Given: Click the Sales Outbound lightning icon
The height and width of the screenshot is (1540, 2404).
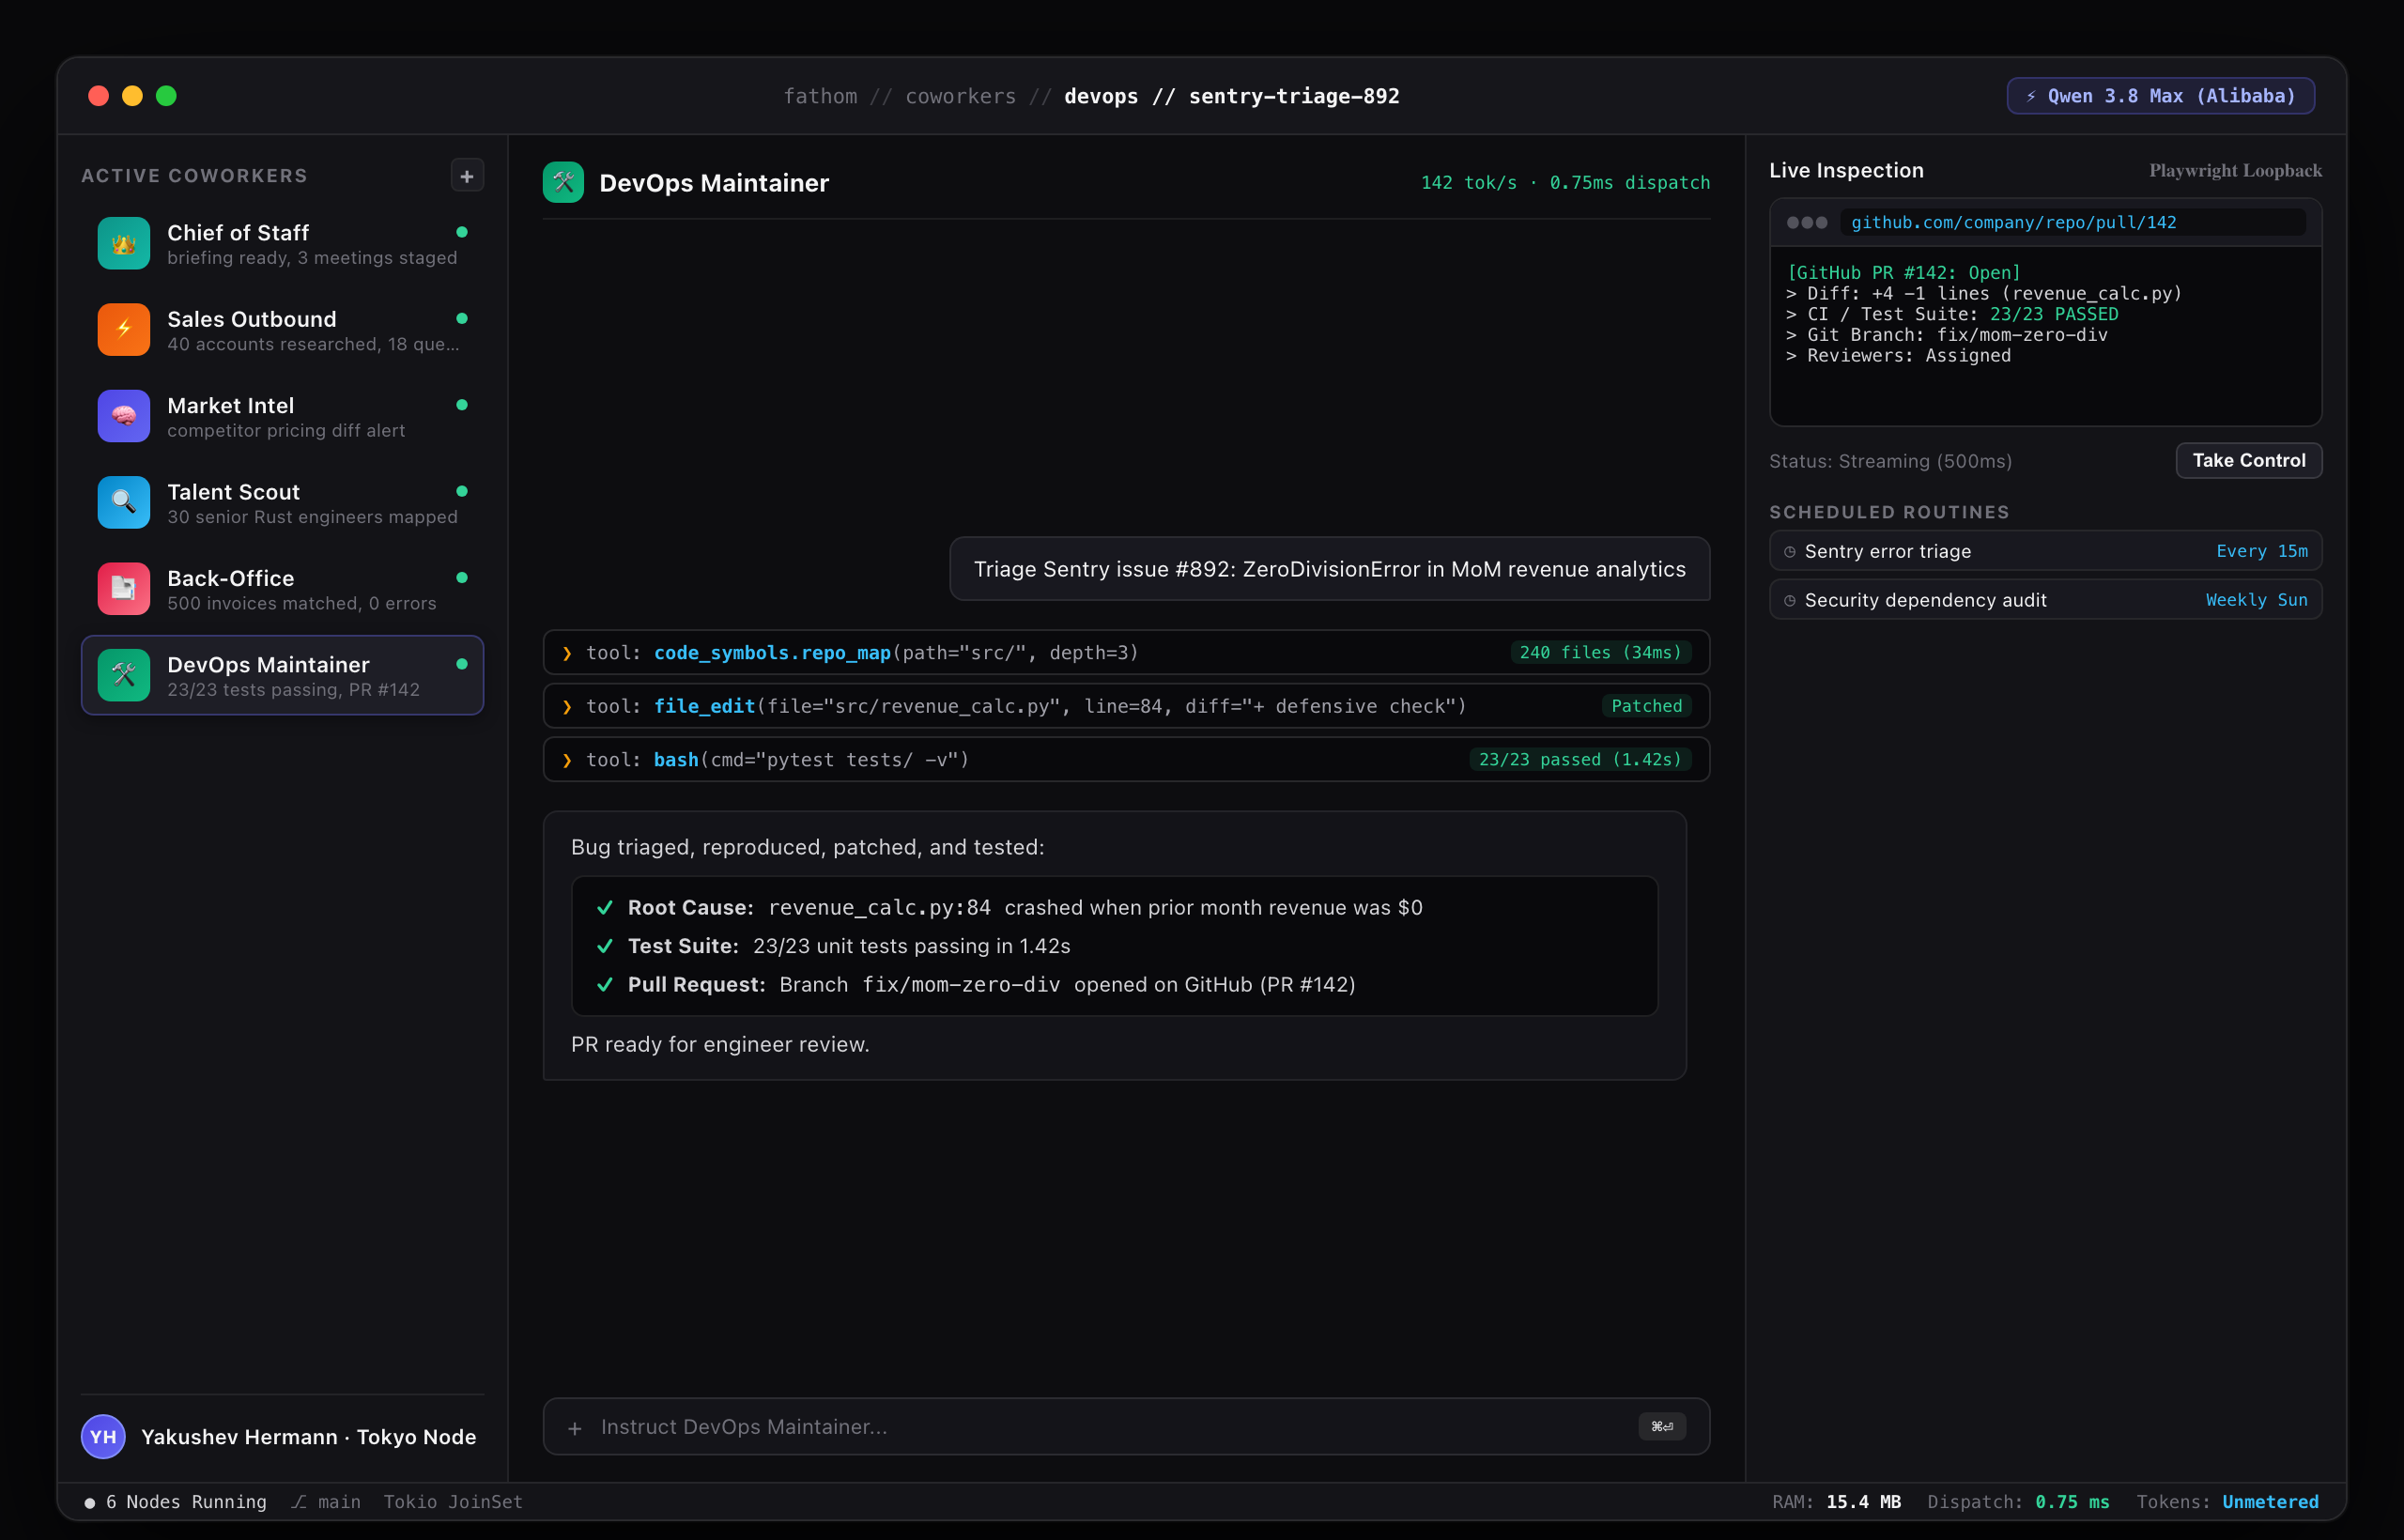Looking at the screenshot, I should [124, 329].
